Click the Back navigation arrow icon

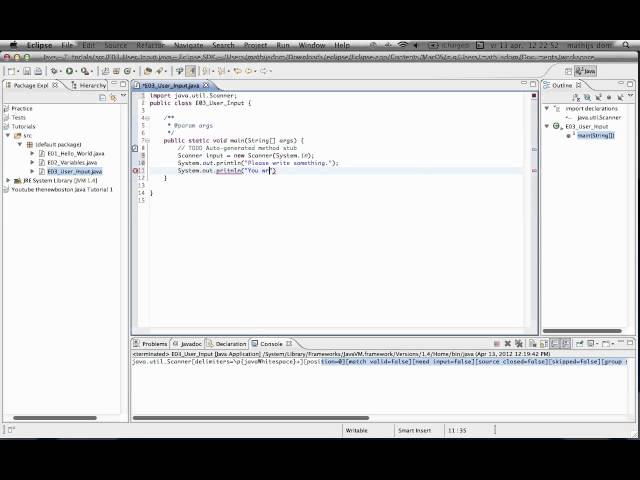[x=249, y=71]
